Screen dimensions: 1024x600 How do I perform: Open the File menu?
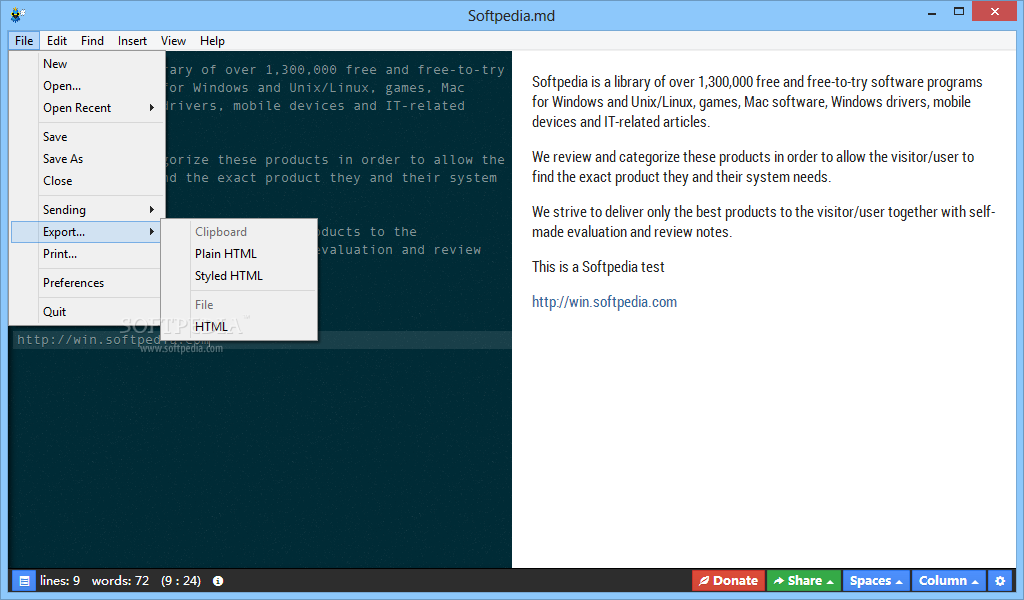tap(24, 40)
